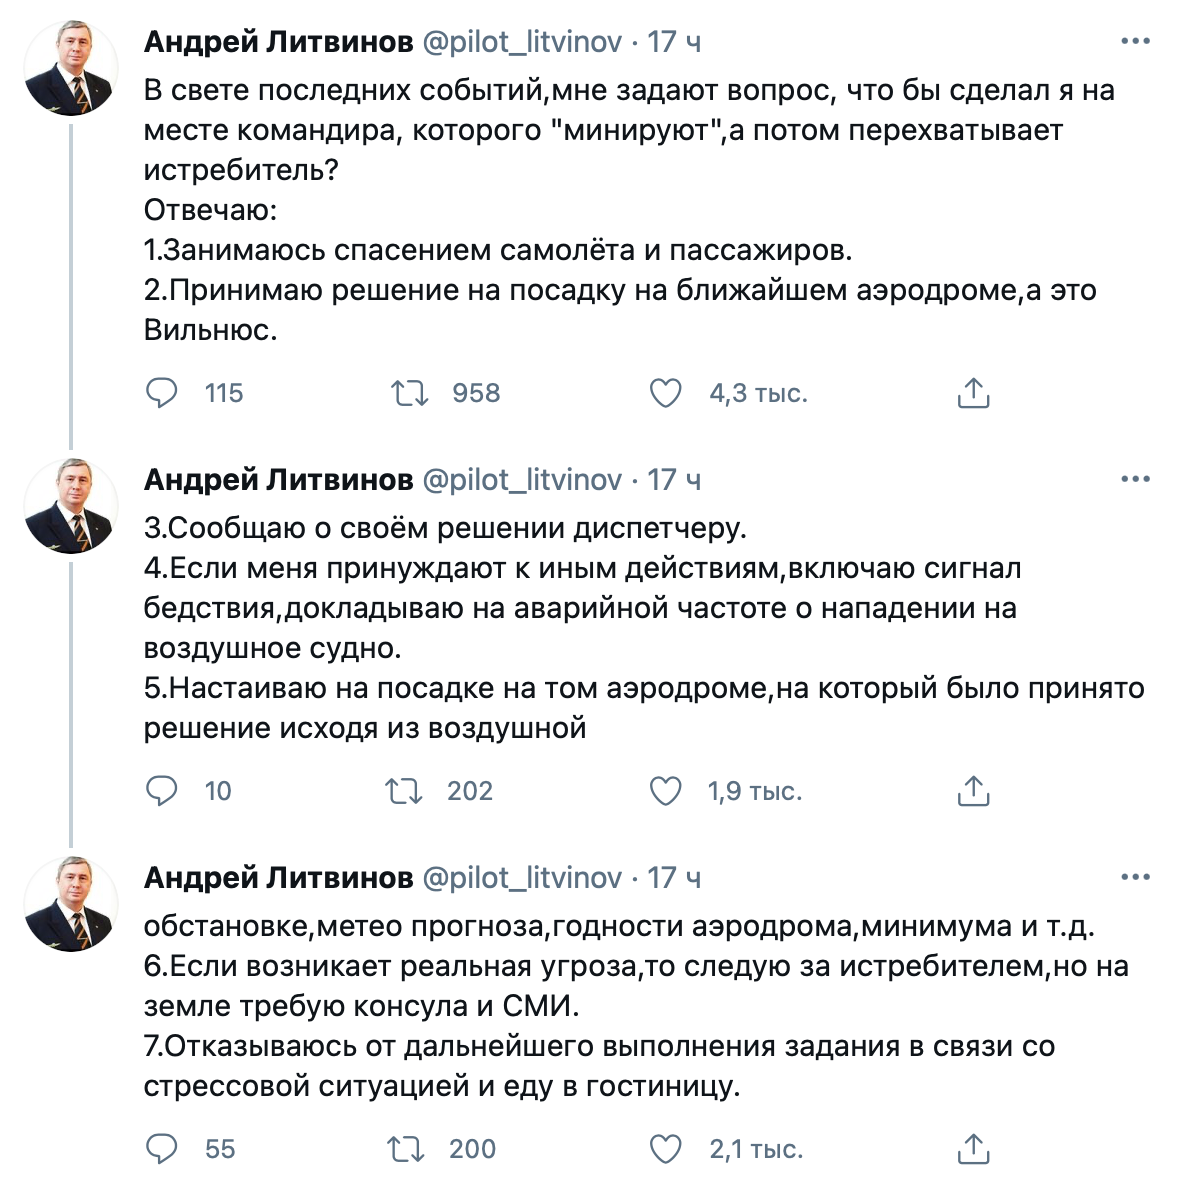Image resolution: width=1186 pixels, height=1180 pixels.
Task: Retweet the tweet with 202 retweets
Action: [405, 791]
